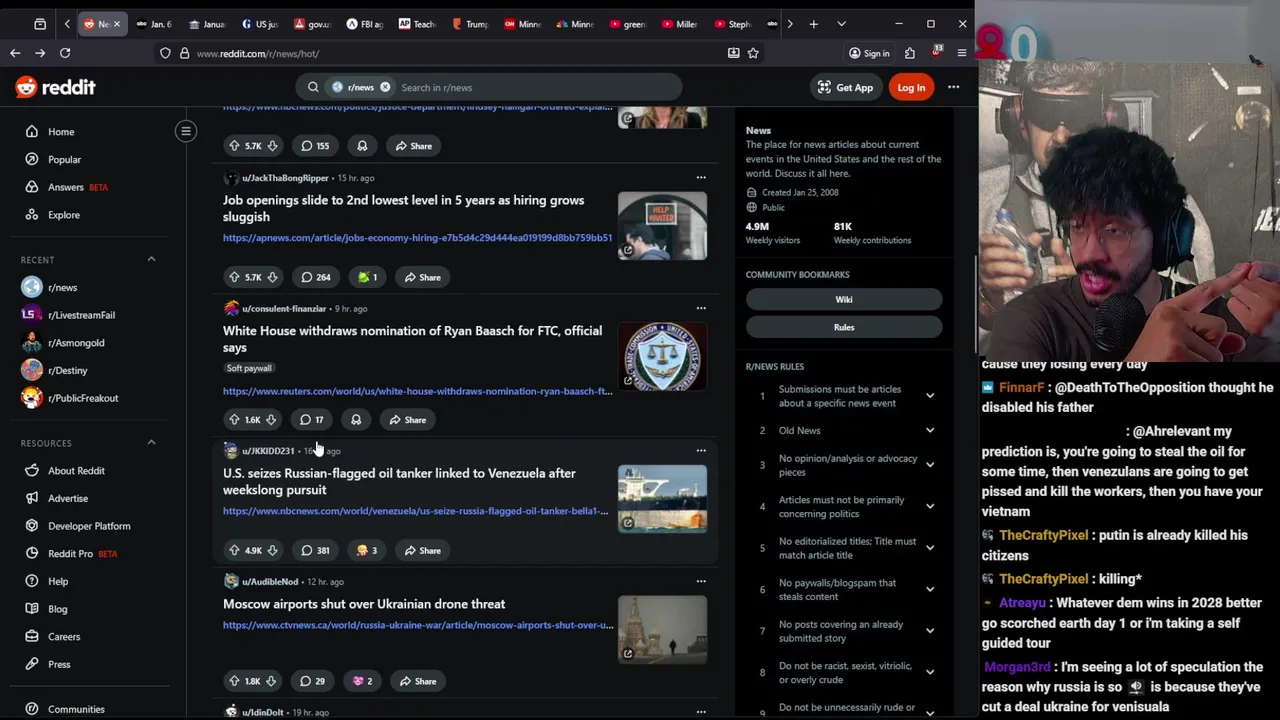Open Job openings post thumbnail
This screenshot has height=720, width=1280.
tap(662, 226)
